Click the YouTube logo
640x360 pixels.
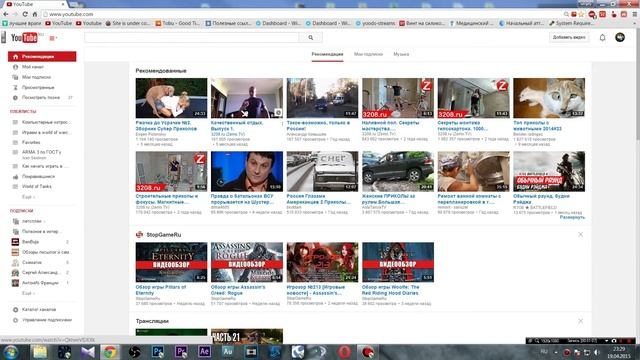24,38
